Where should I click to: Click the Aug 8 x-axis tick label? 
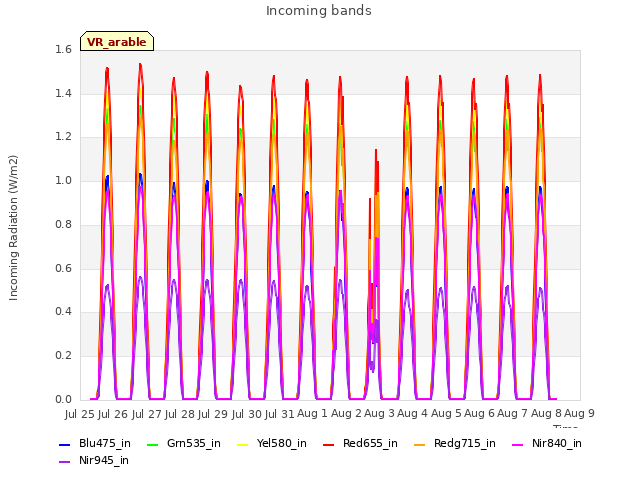coord(546,413)
